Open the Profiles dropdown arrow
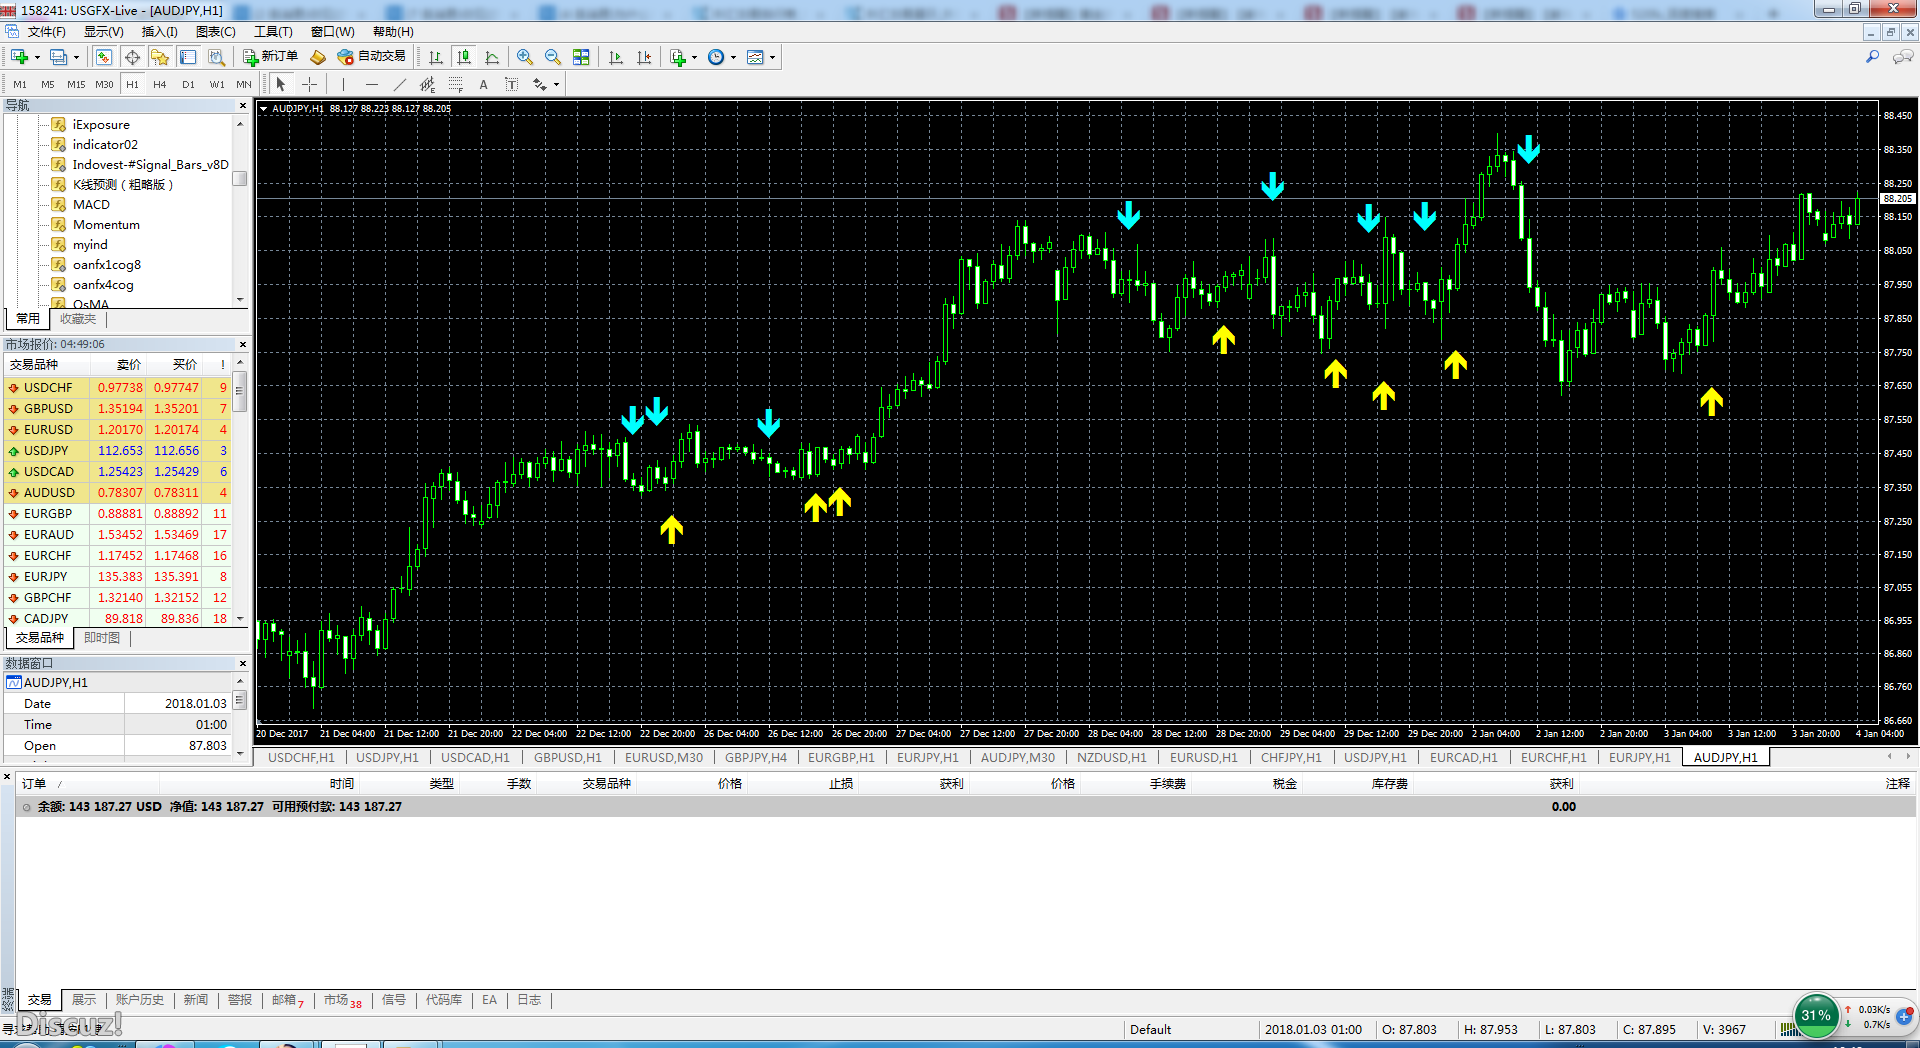Image resolution: width=1920 pixels, height=1048 pixels. (x=76, y=57)
